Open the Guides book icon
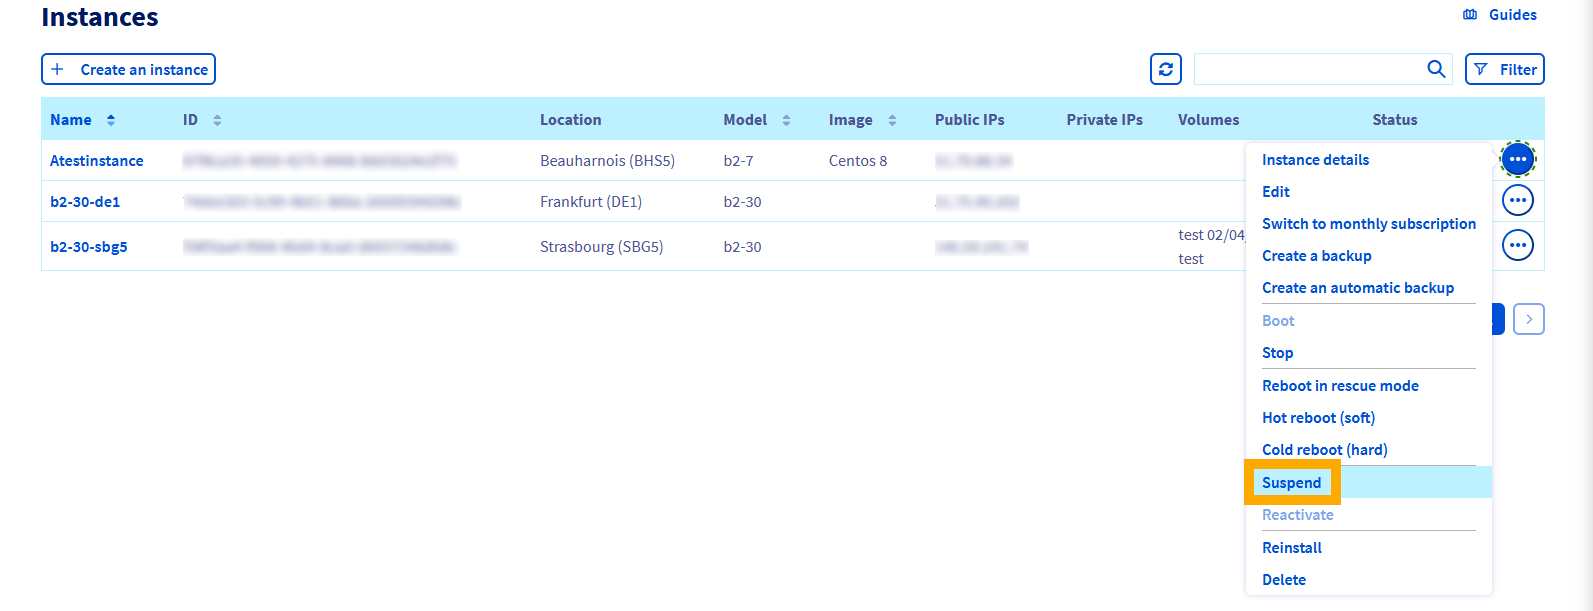1593x611 pixels. [x=1470, y=15]
